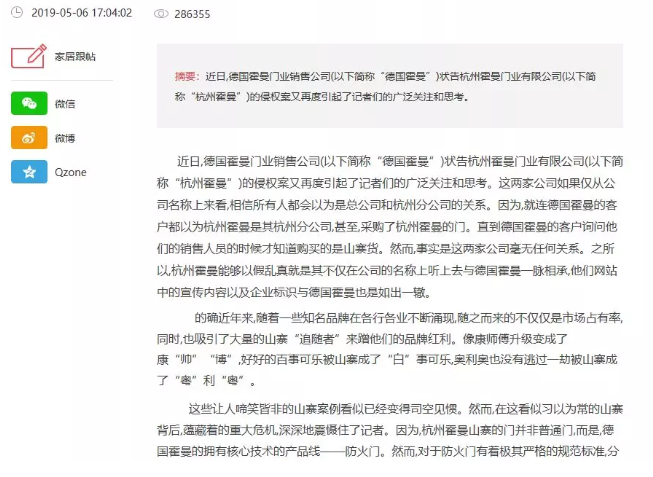Click the summary line ending 广泛关注和思考
Image resolution: width=653 pixels, height=477 pixels.
(x=322, y=97)
